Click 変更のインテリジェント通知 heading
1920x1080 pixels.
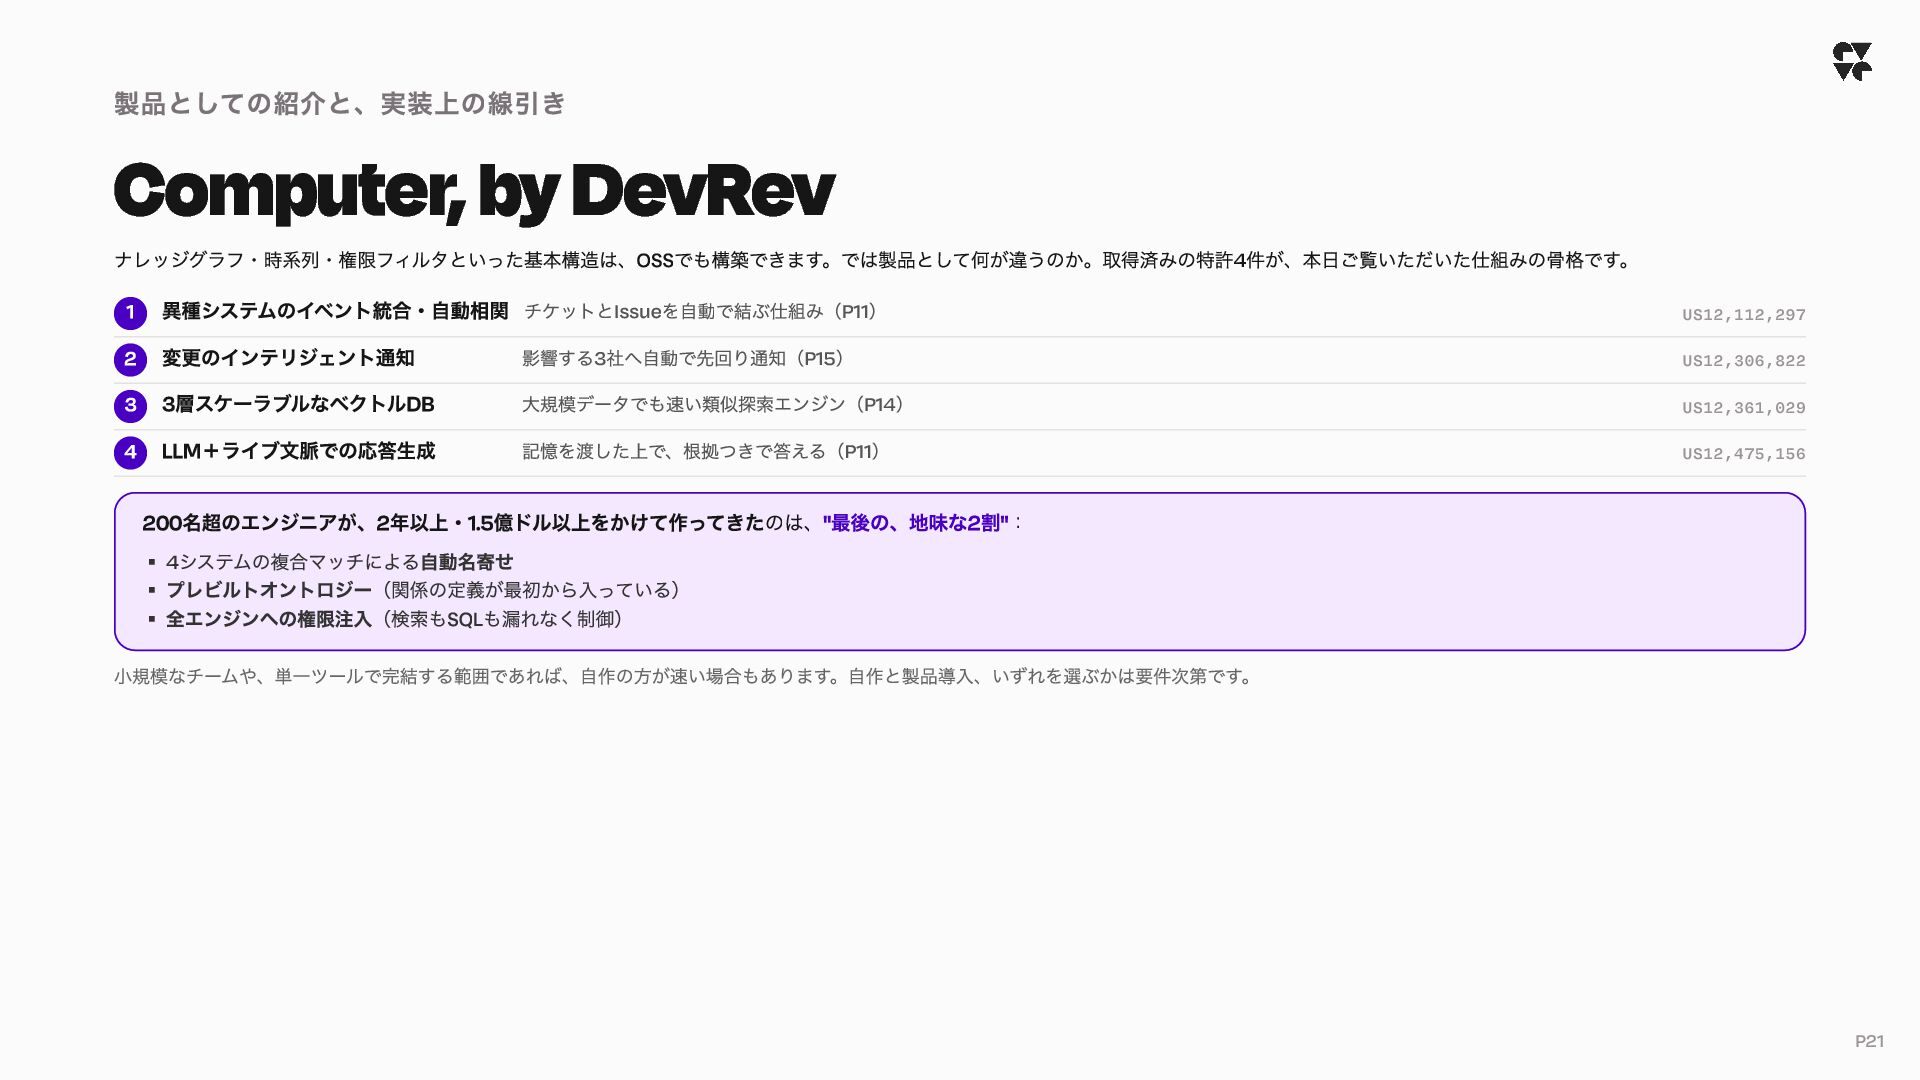click(x=288, y=358)
